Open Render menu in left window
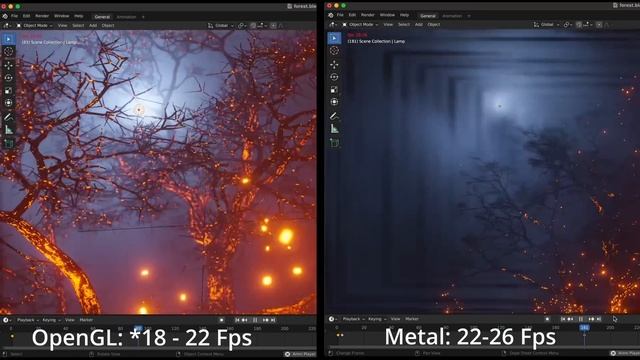The height and width of the screenshot is (360, 640). [x=42, y=16]
